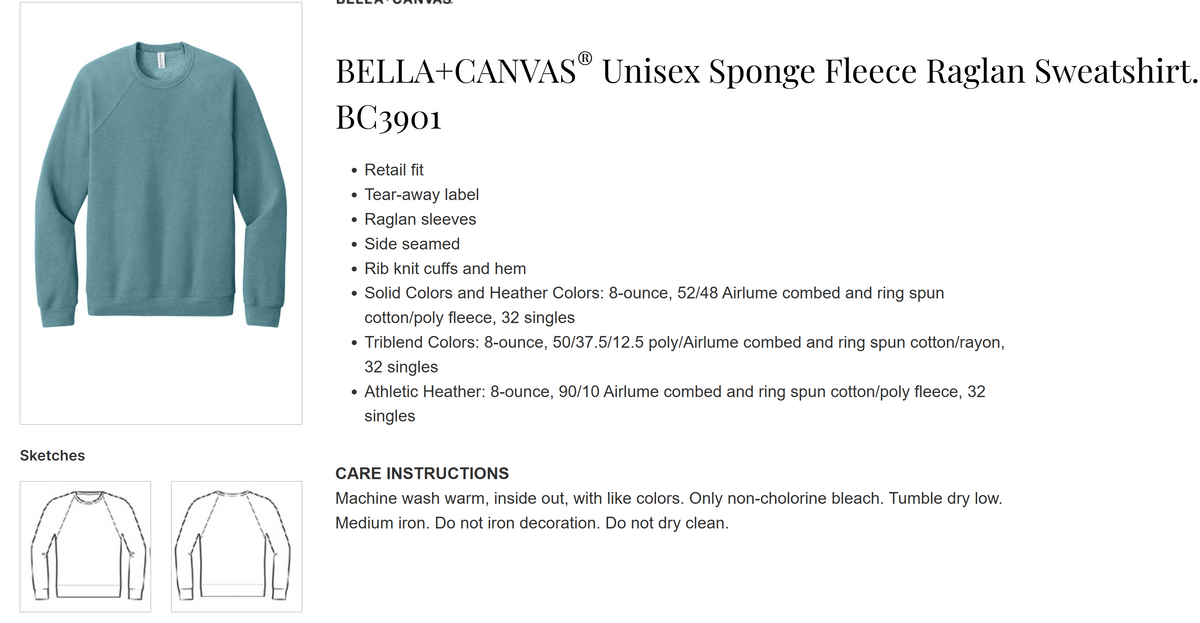
Task: Click the CARE INSTRUCTIONS heading
Action: (422, 473)
